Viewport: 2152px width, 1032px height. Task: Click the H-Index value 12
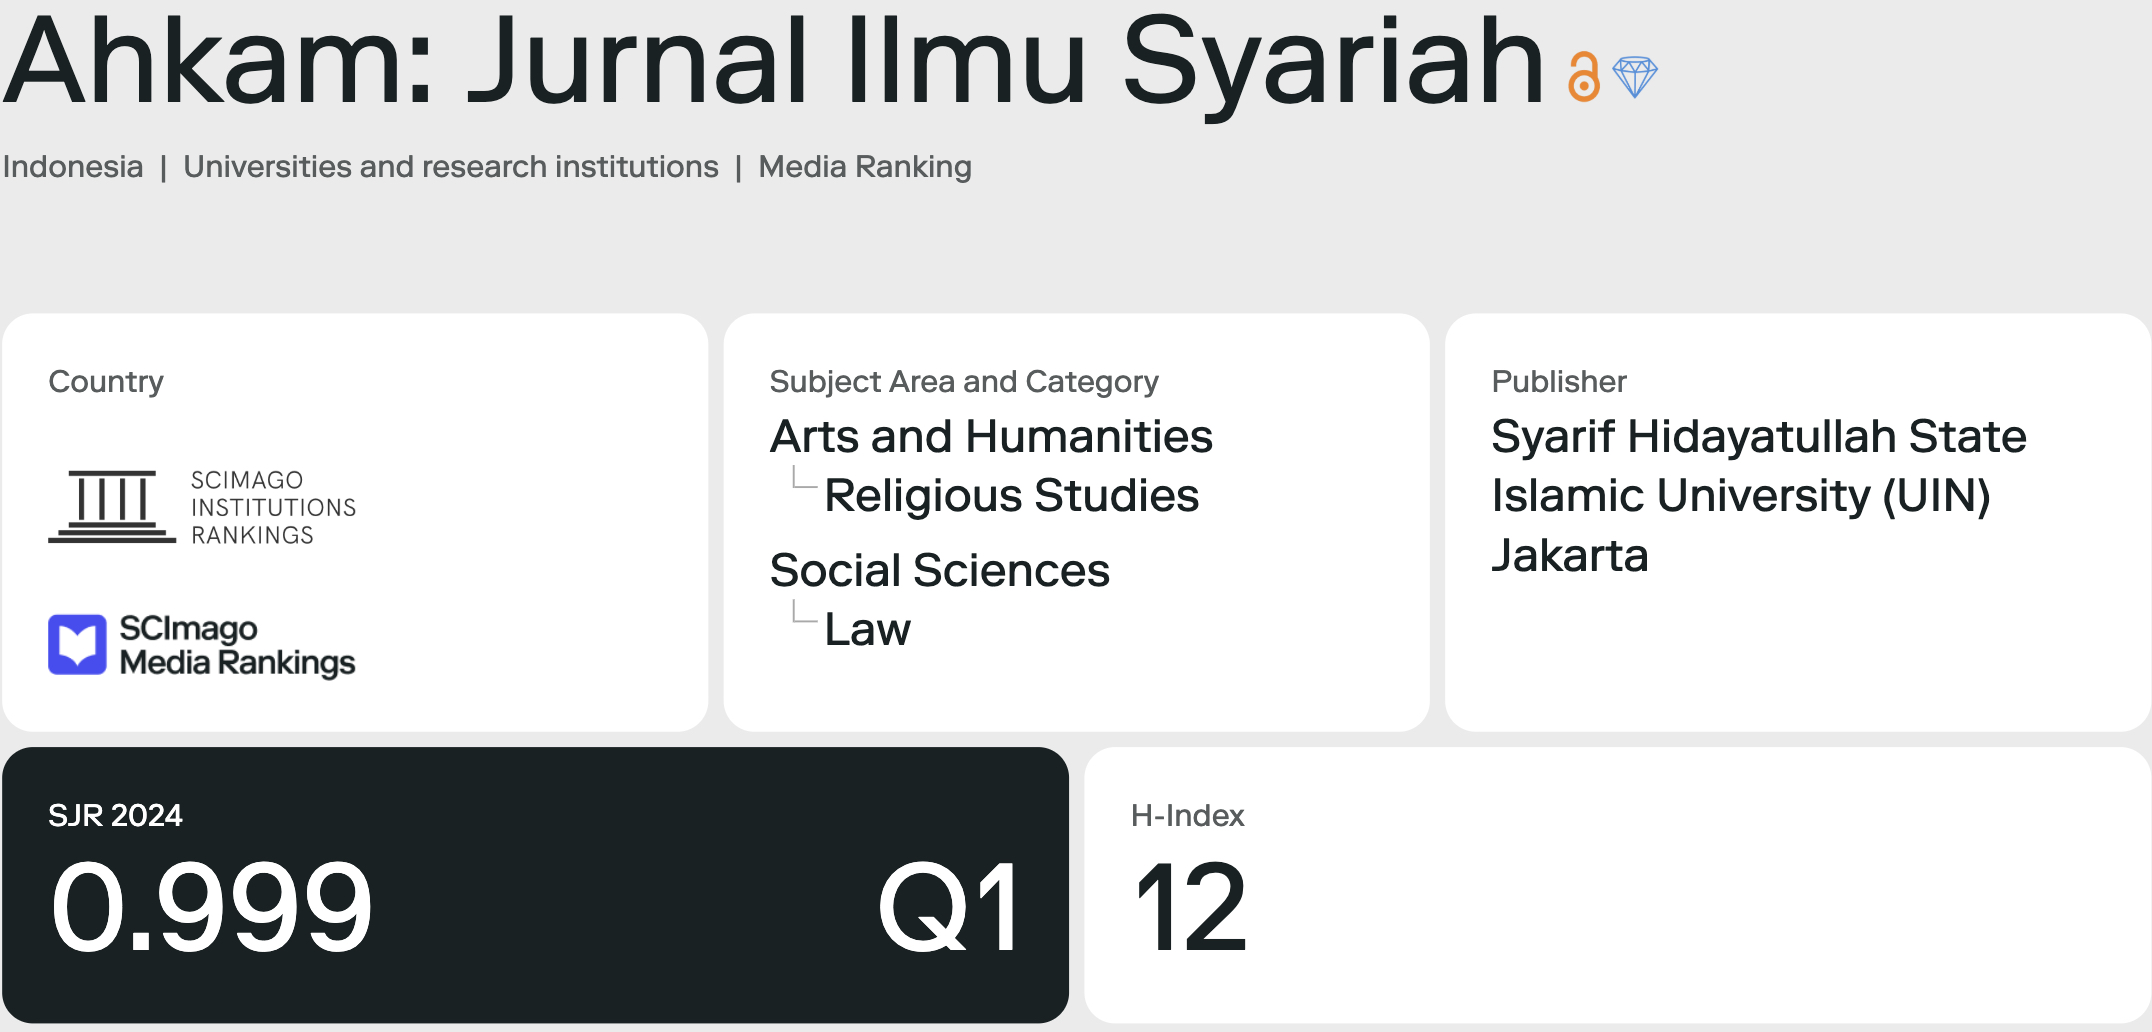click(1190, 908)
